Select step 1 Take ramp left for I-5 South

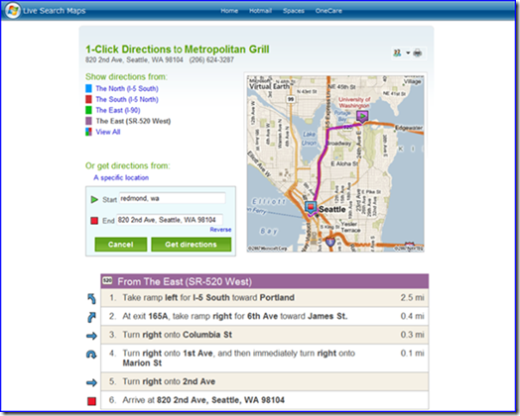[265, 298]
